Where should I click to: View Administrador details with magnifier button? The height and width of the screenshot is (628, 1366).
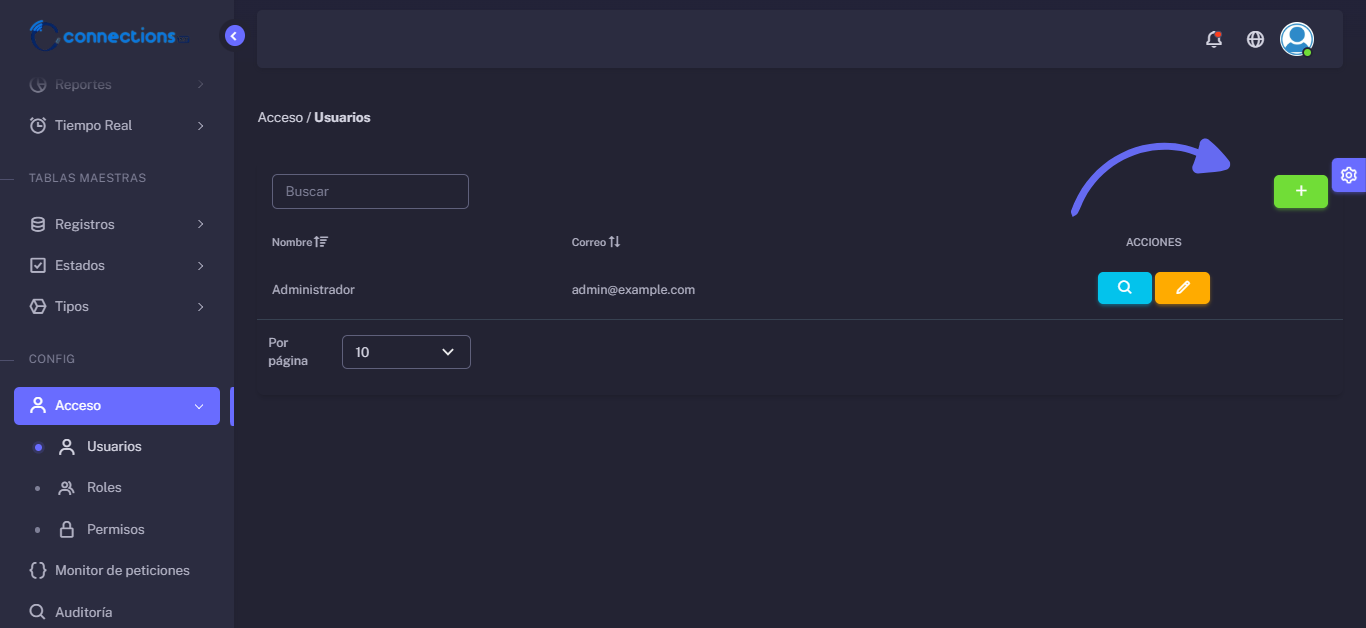coord(1125,288)
